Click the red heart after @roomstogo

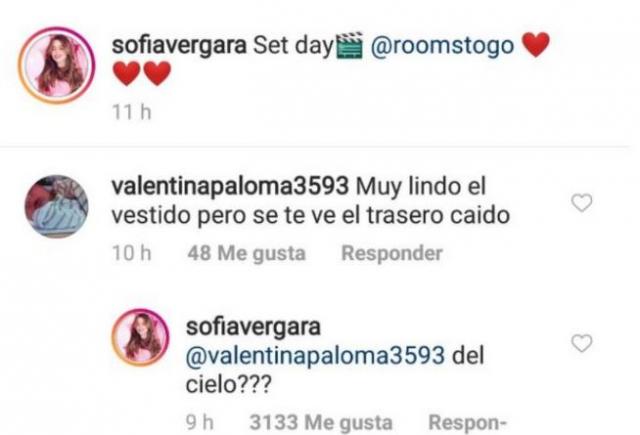coord(536,44)
